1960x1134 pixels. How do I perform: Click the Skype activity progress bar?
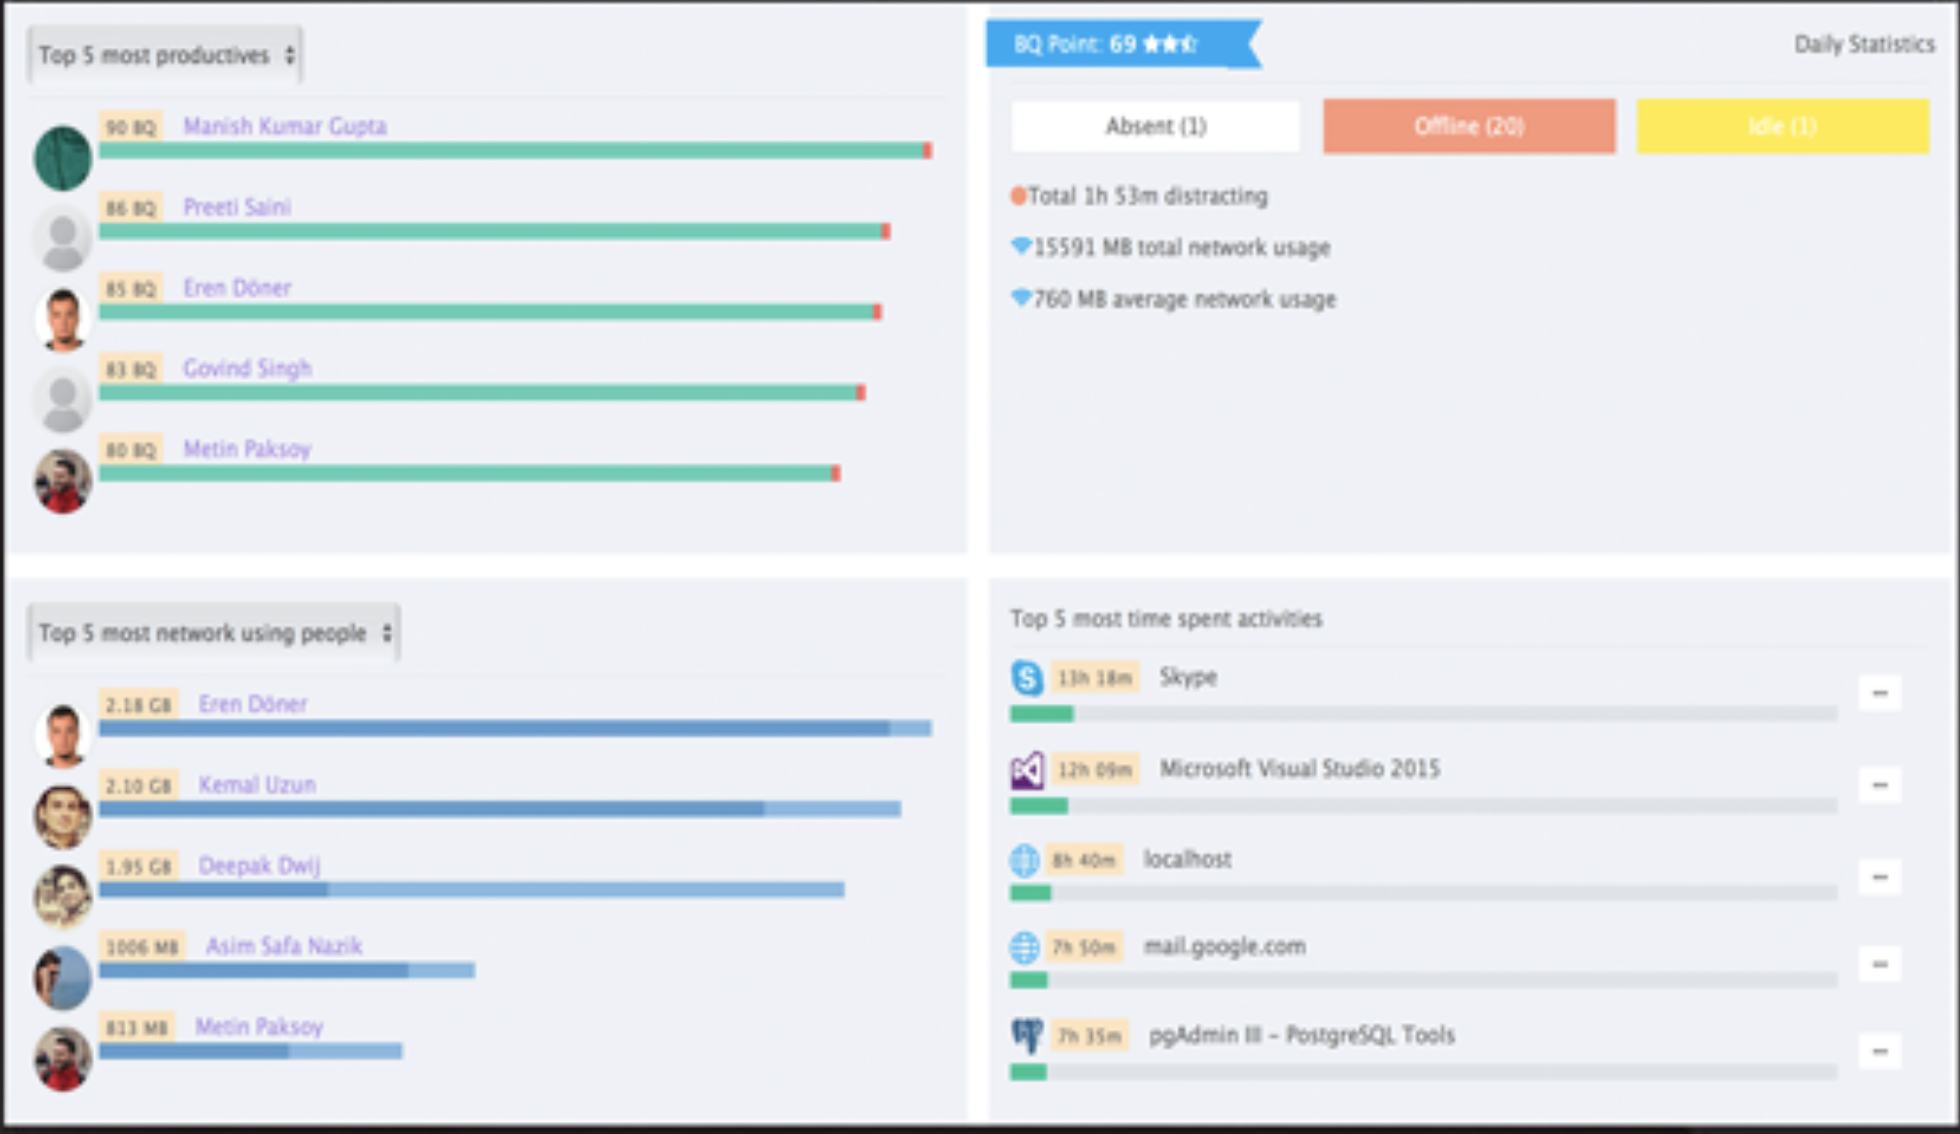[1420, 713]
